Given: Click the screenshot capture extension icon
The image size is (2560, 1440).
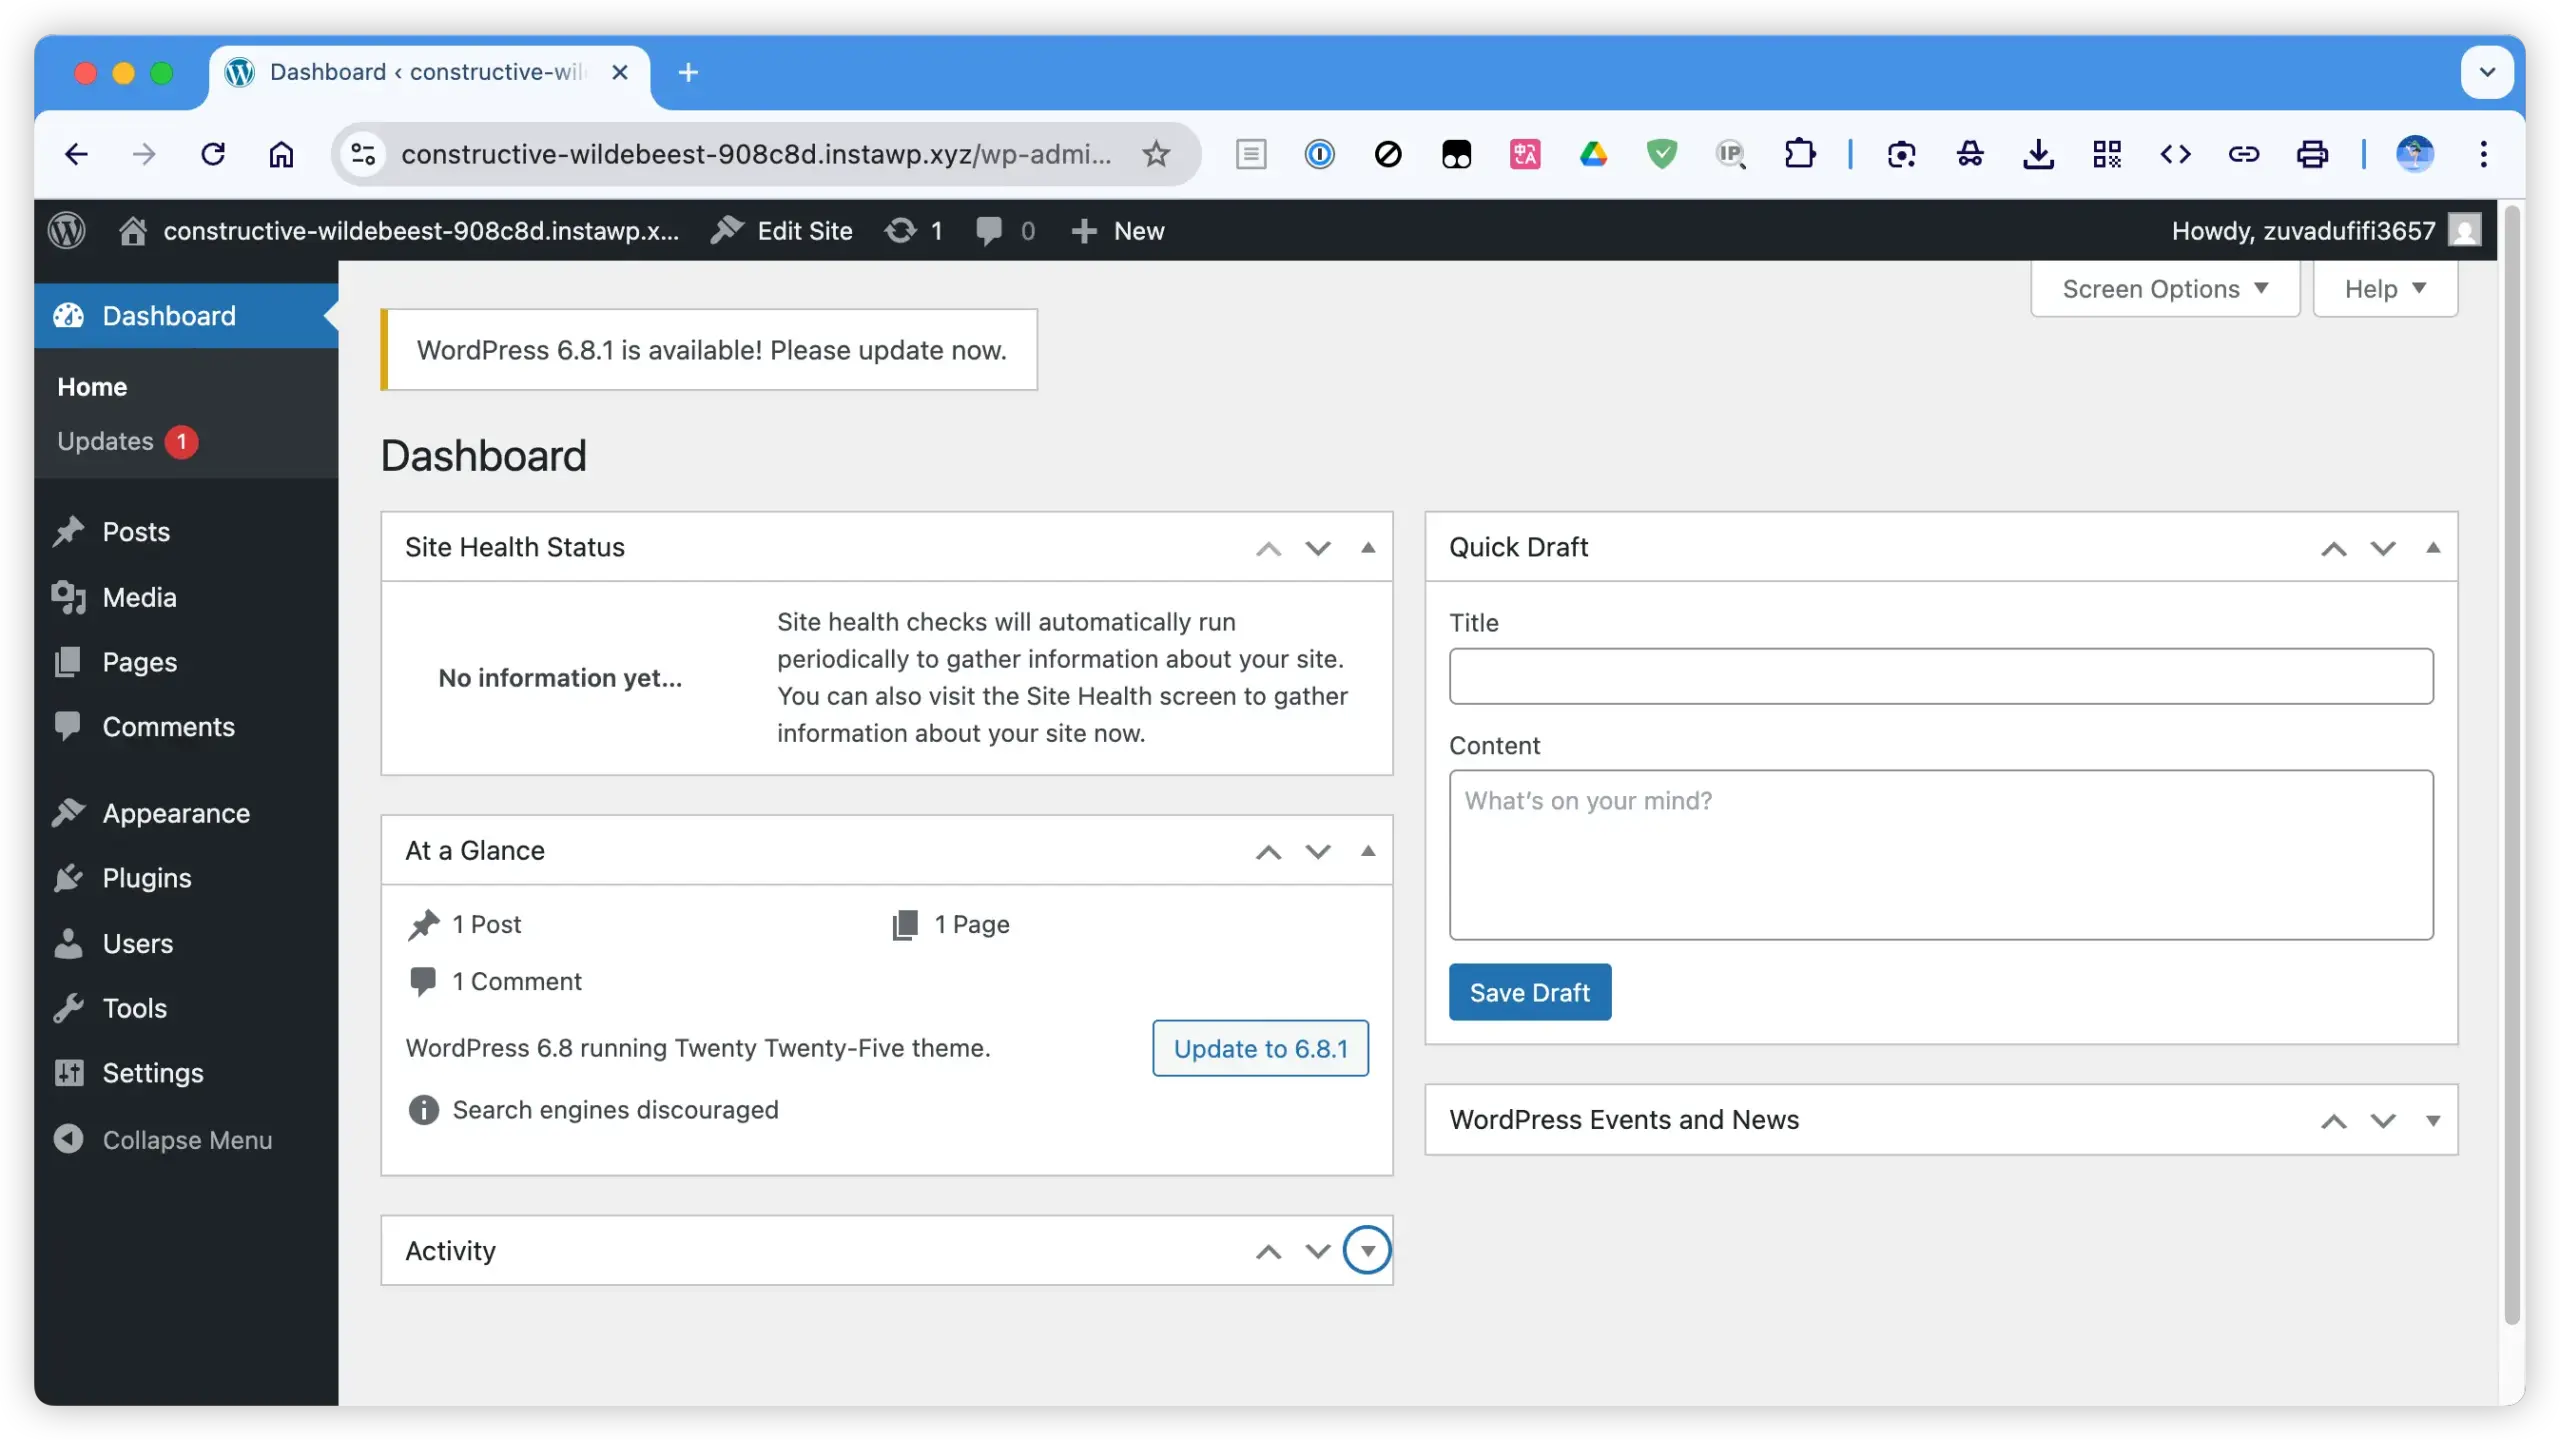Looking at the screenshot, I should (x=1901, y=154).
